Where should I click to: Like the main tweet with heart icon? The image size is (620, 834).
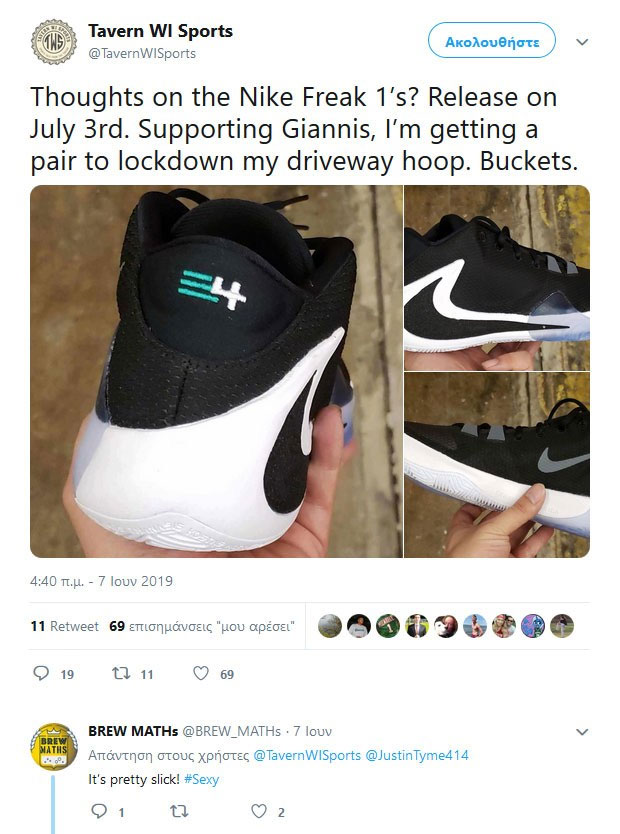tap(200, 673)
